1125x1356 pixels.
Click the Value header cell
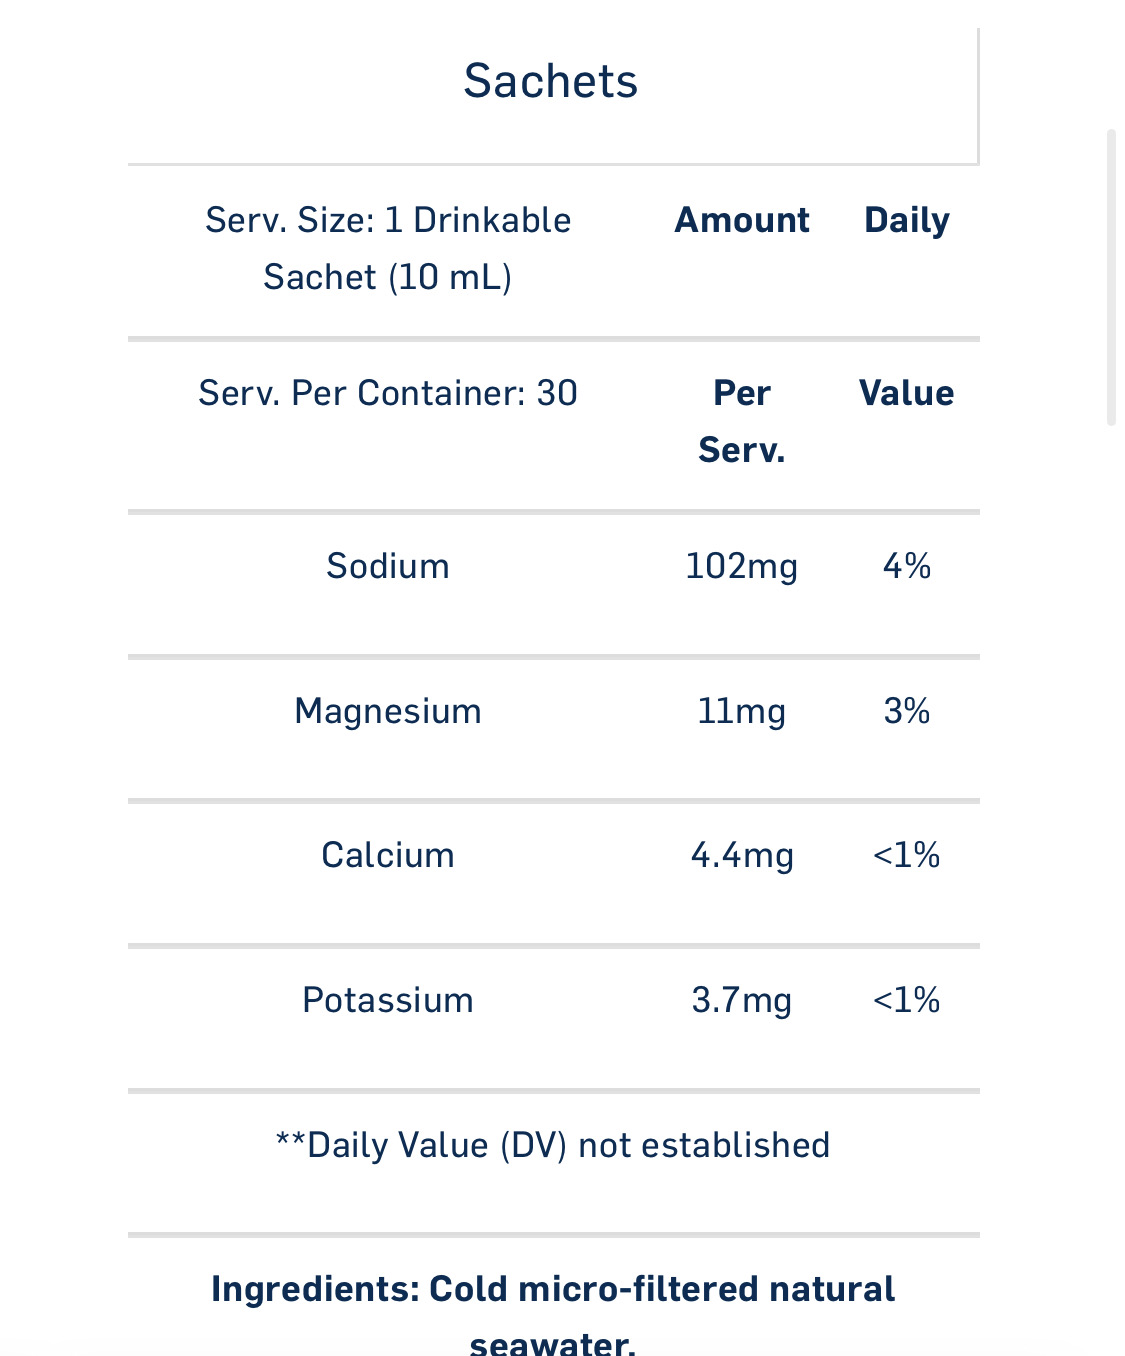(x=906, y=393)
